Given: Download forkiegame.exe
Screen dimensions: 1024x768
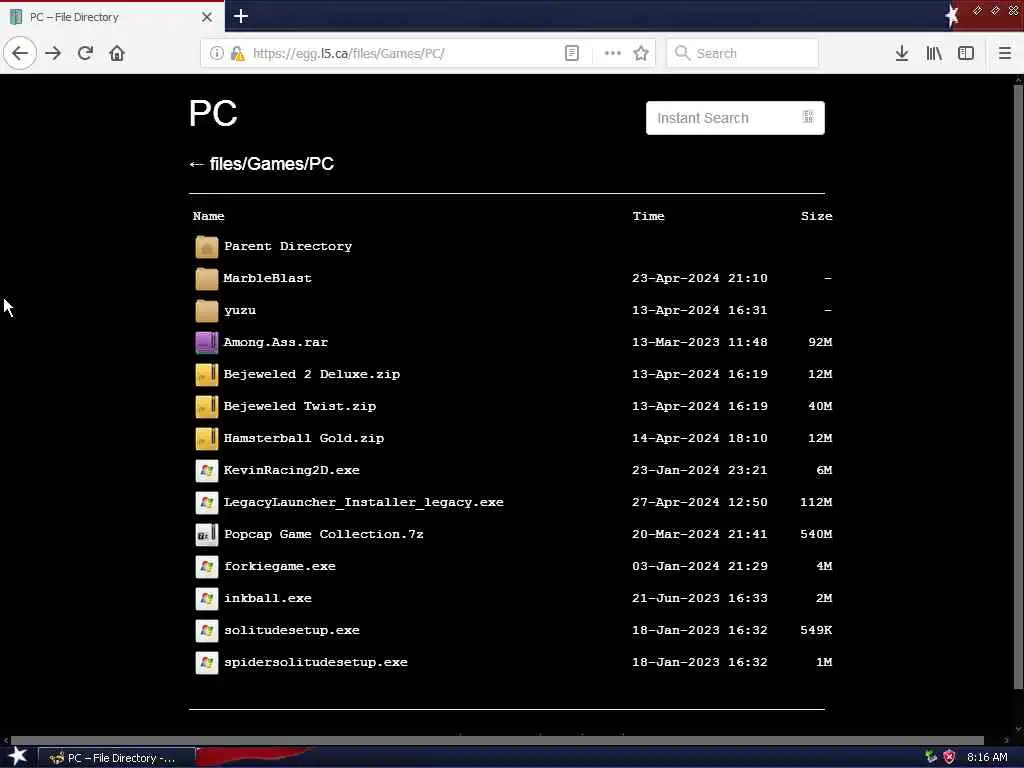Looking at the screenshot, I should tap(280, 566).
